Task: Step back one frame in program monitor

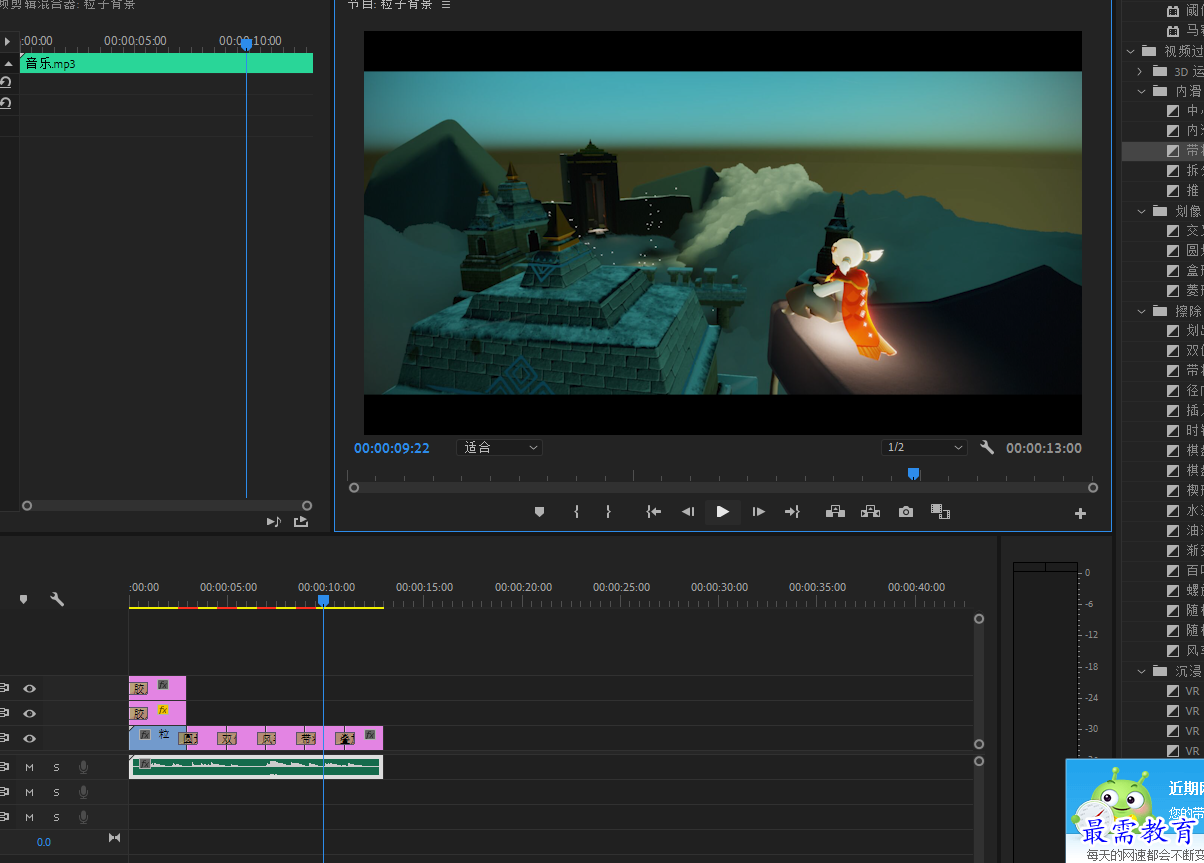Action: 688,511
